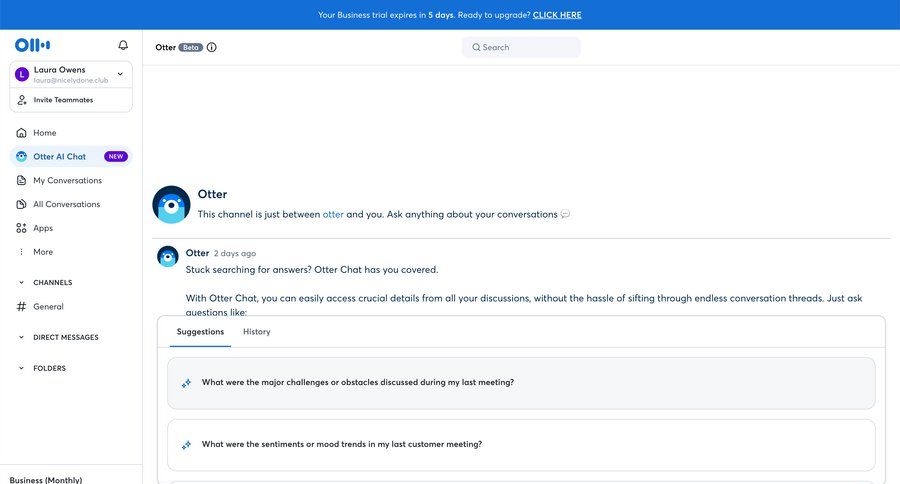Image resolution: width=900 pixels, height=484 pixels.
Task: Click the General channel hash icon
Action: pyautogui.click(x=21, y=307)
